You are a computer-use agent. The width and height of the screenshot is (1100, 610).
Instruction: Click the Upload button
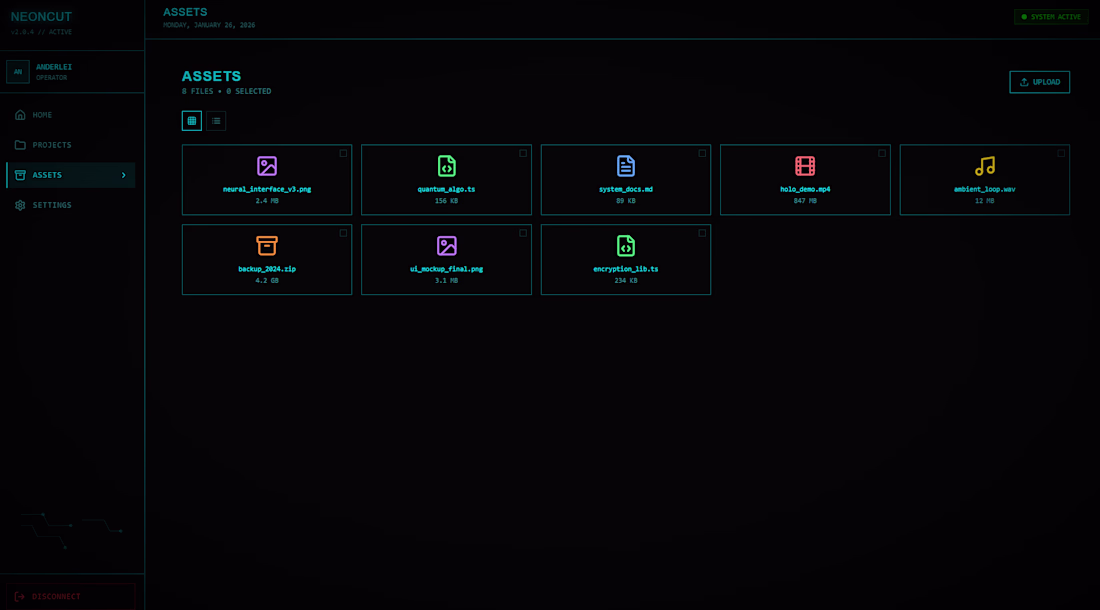click(1040, 82)
